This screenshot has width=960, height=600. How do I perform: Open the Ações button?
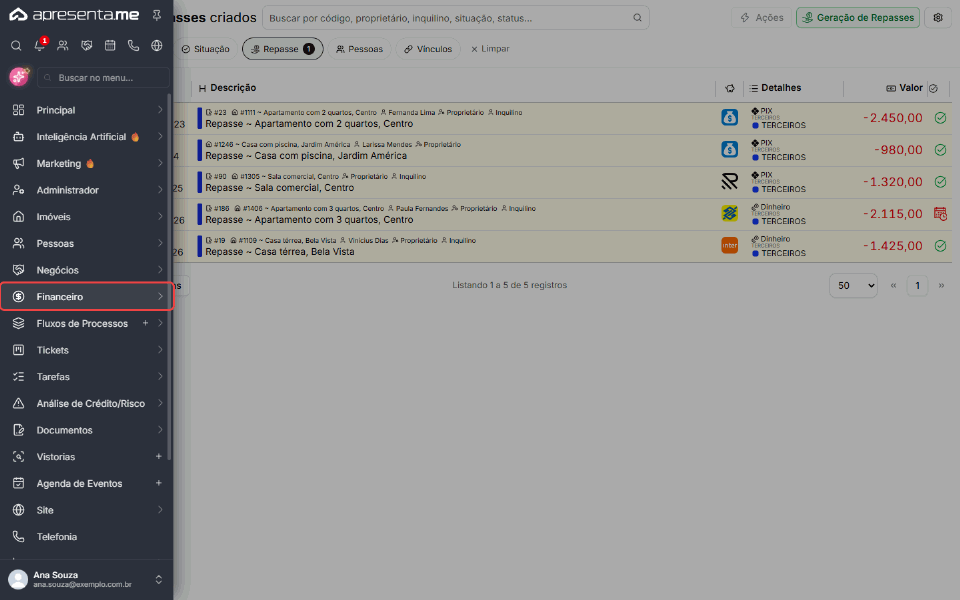coord(762,18)
